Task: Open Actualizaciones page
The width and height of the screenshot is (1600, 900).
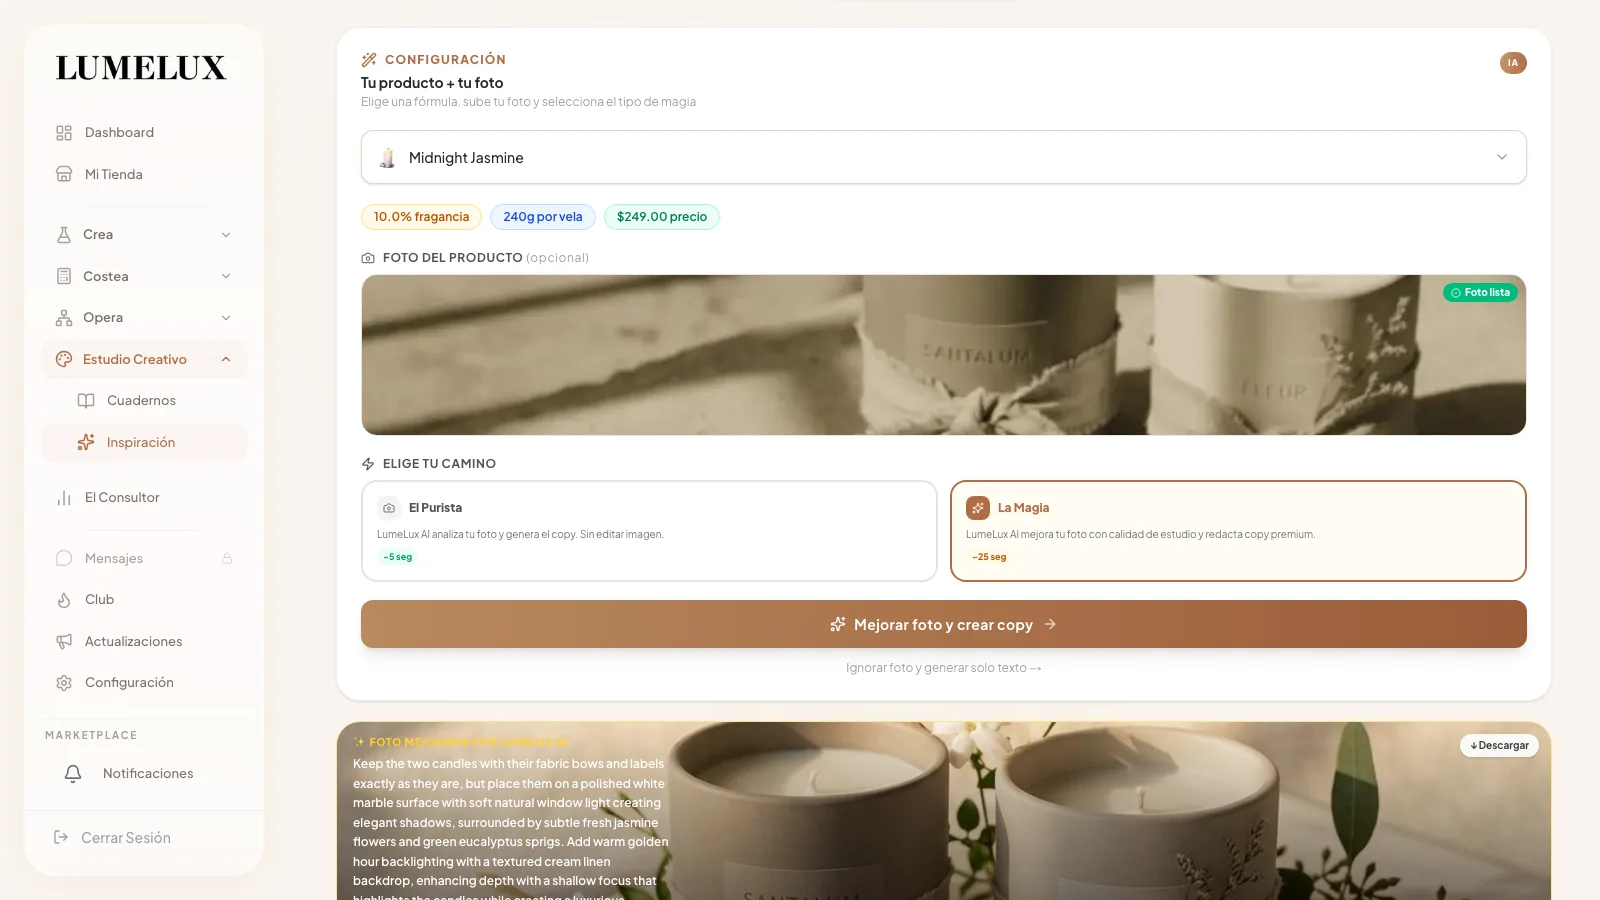Action: point(134,641)
